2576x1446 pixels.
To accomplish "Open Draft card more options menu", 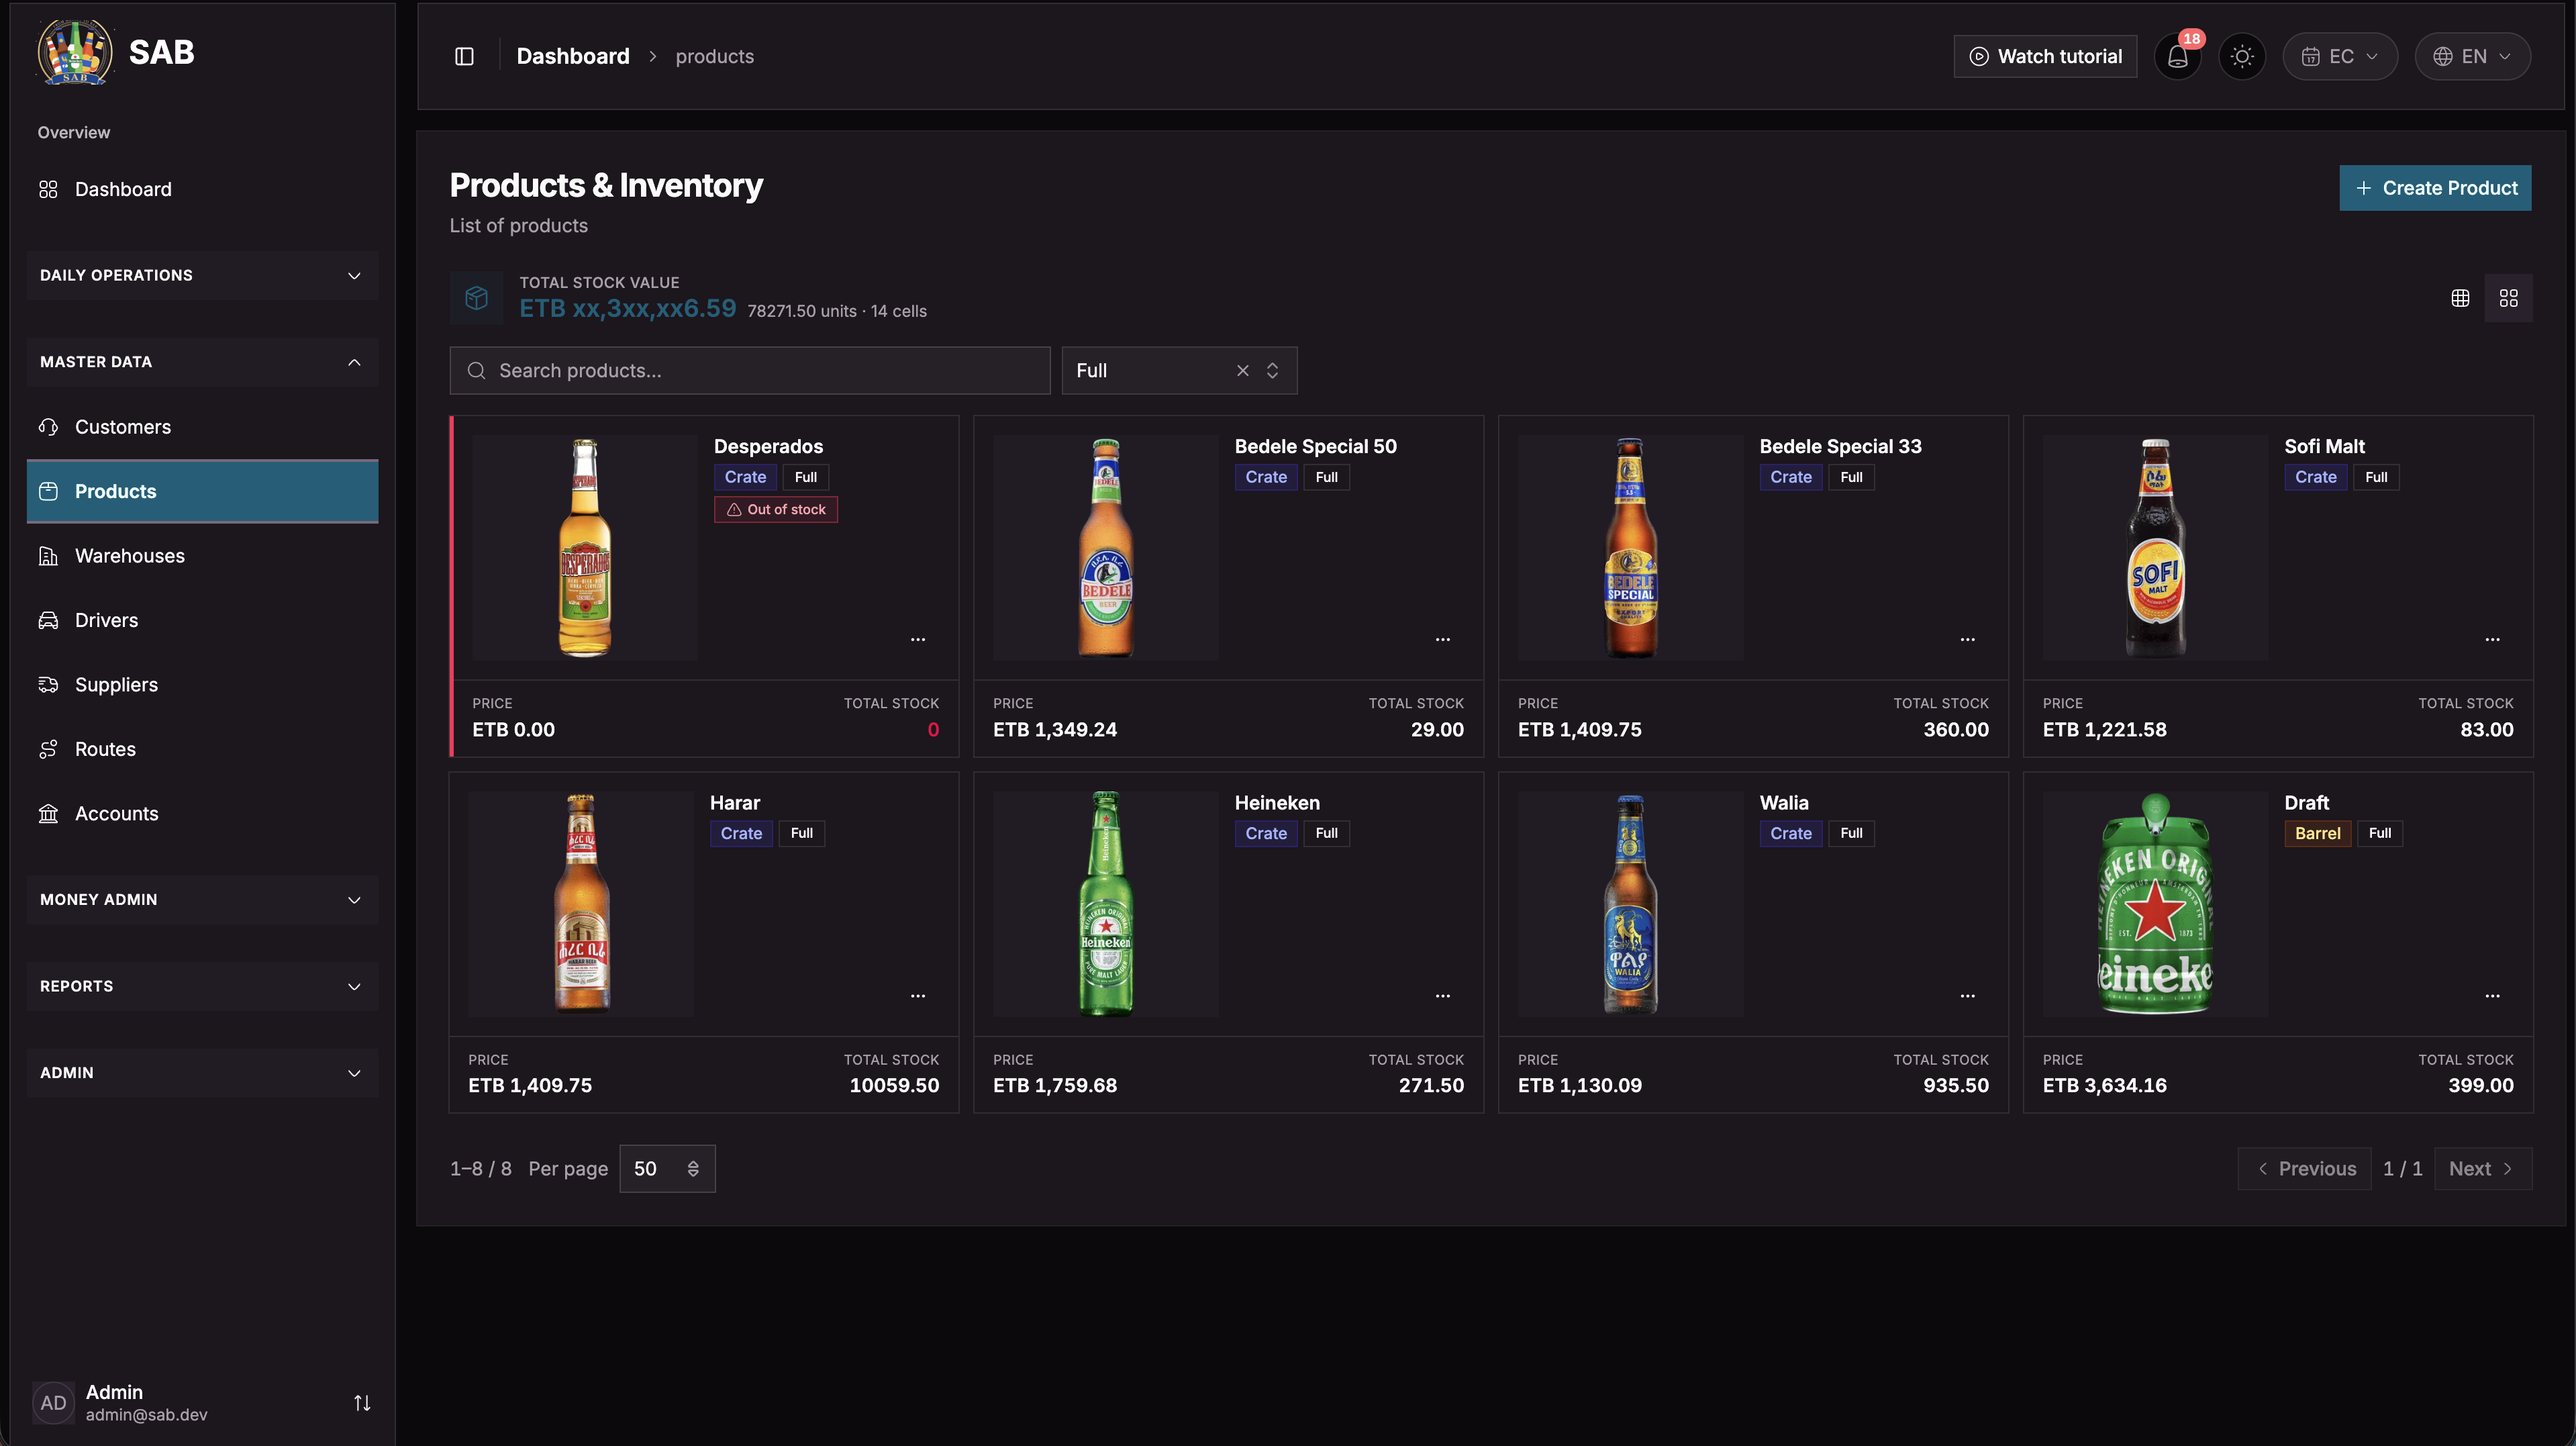I will pos(2492,996).
